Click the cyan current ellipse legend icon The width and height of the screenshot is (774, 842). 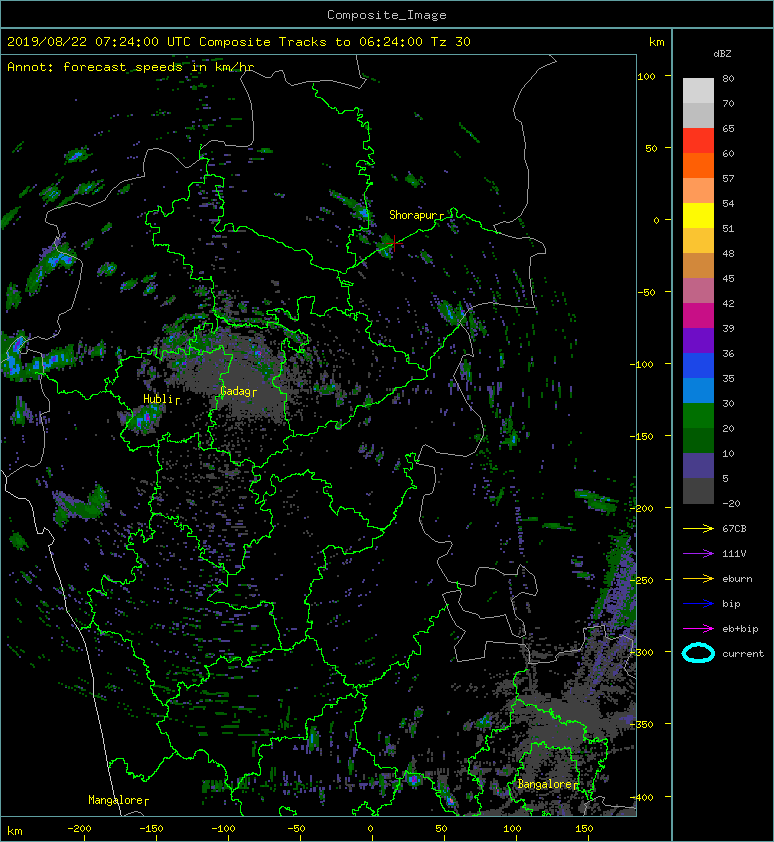click(698, 653)
